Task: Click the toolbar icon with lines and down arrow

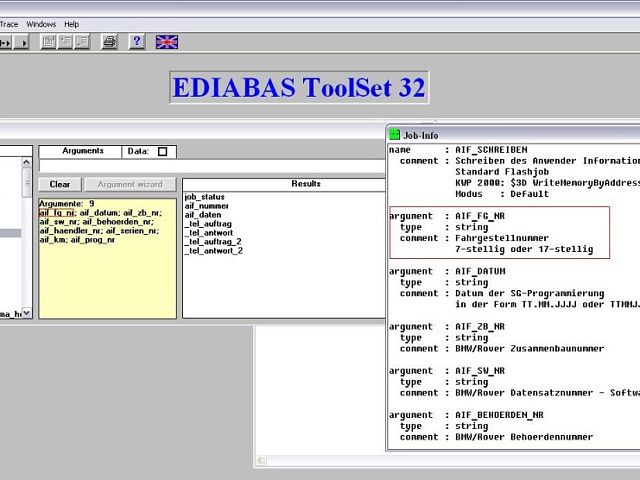Action: click(x=82, y=42)
